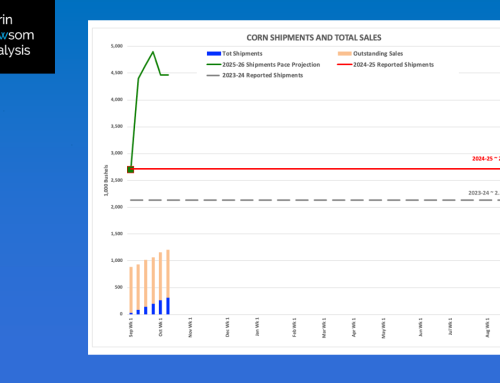Click the May Wk 1 x-axis label
The width and height of the screenshot is (500, 383).
tap(383, 328)
